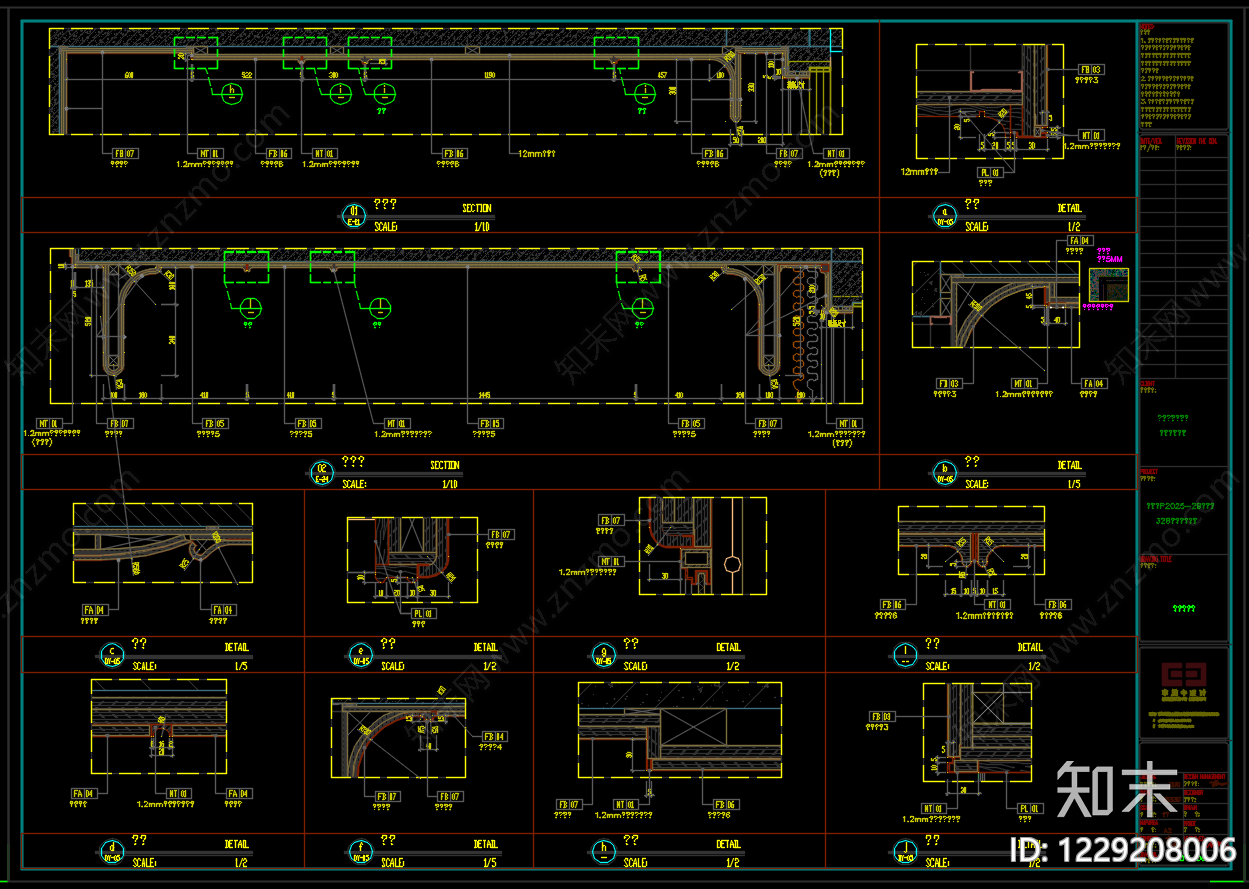Viewport: 1249px width, 889px height.
Task: Select the MT 01 tag in detail g
Action: (611, 561)
